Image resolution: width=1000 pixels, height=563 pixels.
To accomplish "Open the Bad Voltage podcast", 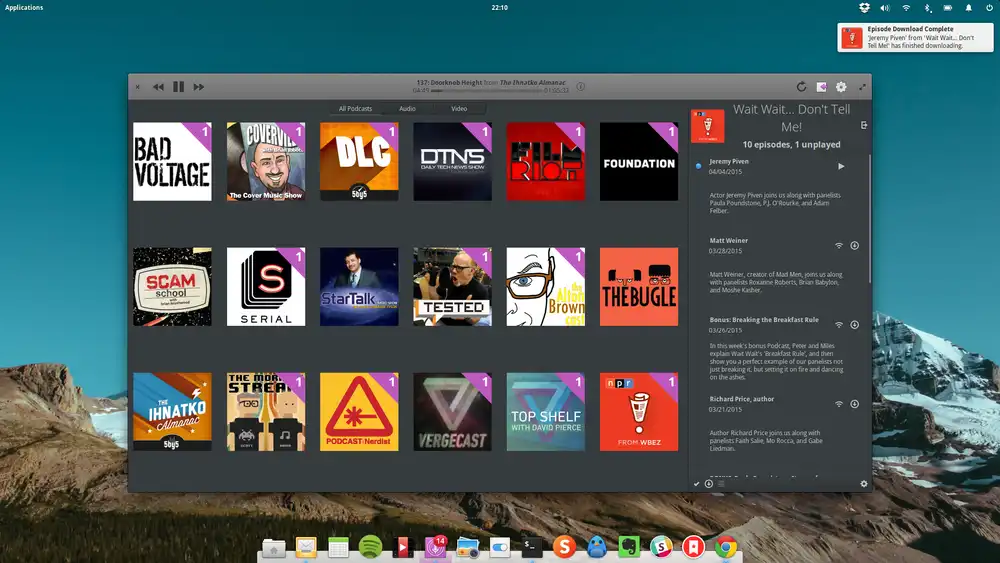I will (x=172, y=161).
